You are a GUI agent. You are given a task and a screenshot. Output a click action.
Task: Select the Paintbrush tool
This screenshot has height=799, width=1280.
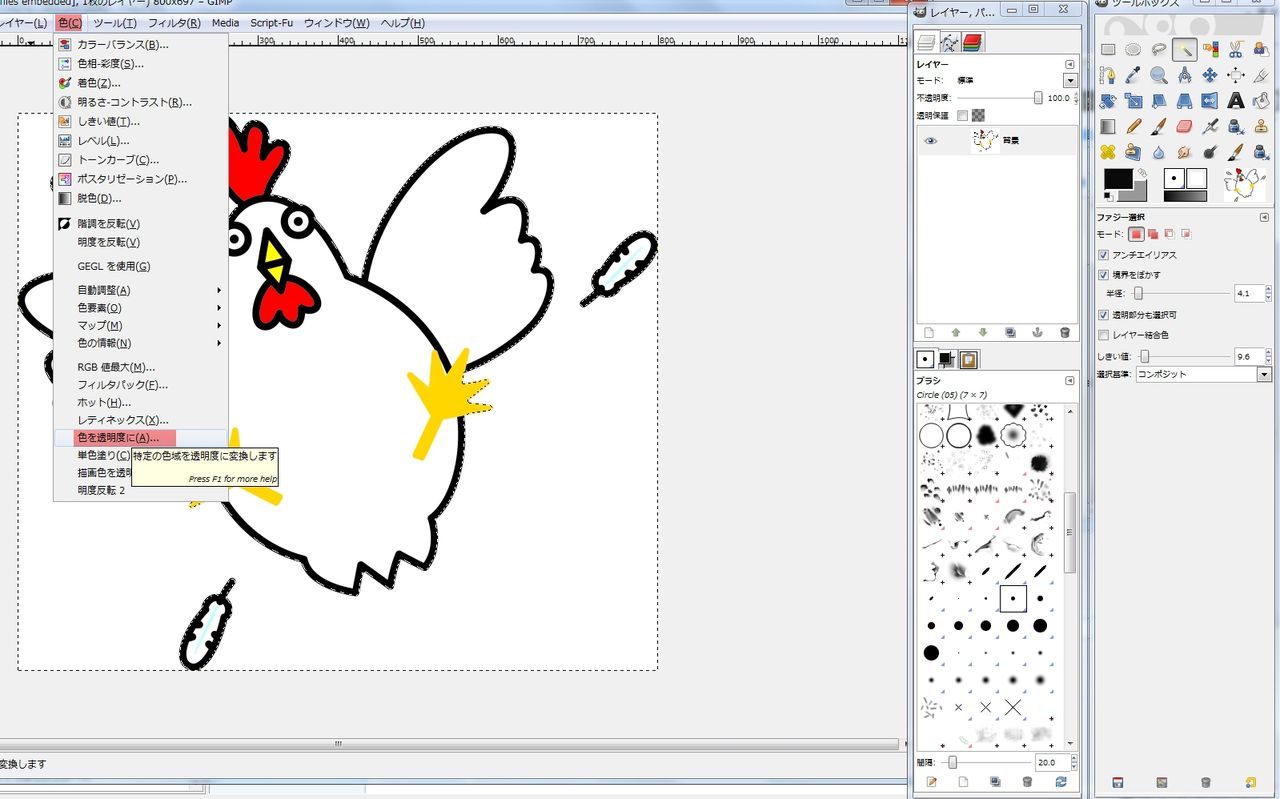coord(1159,127)
